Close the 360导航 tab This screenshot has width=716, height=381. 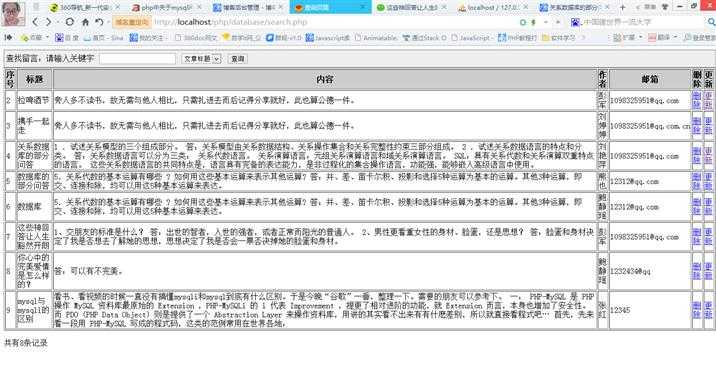coord(118,7)
